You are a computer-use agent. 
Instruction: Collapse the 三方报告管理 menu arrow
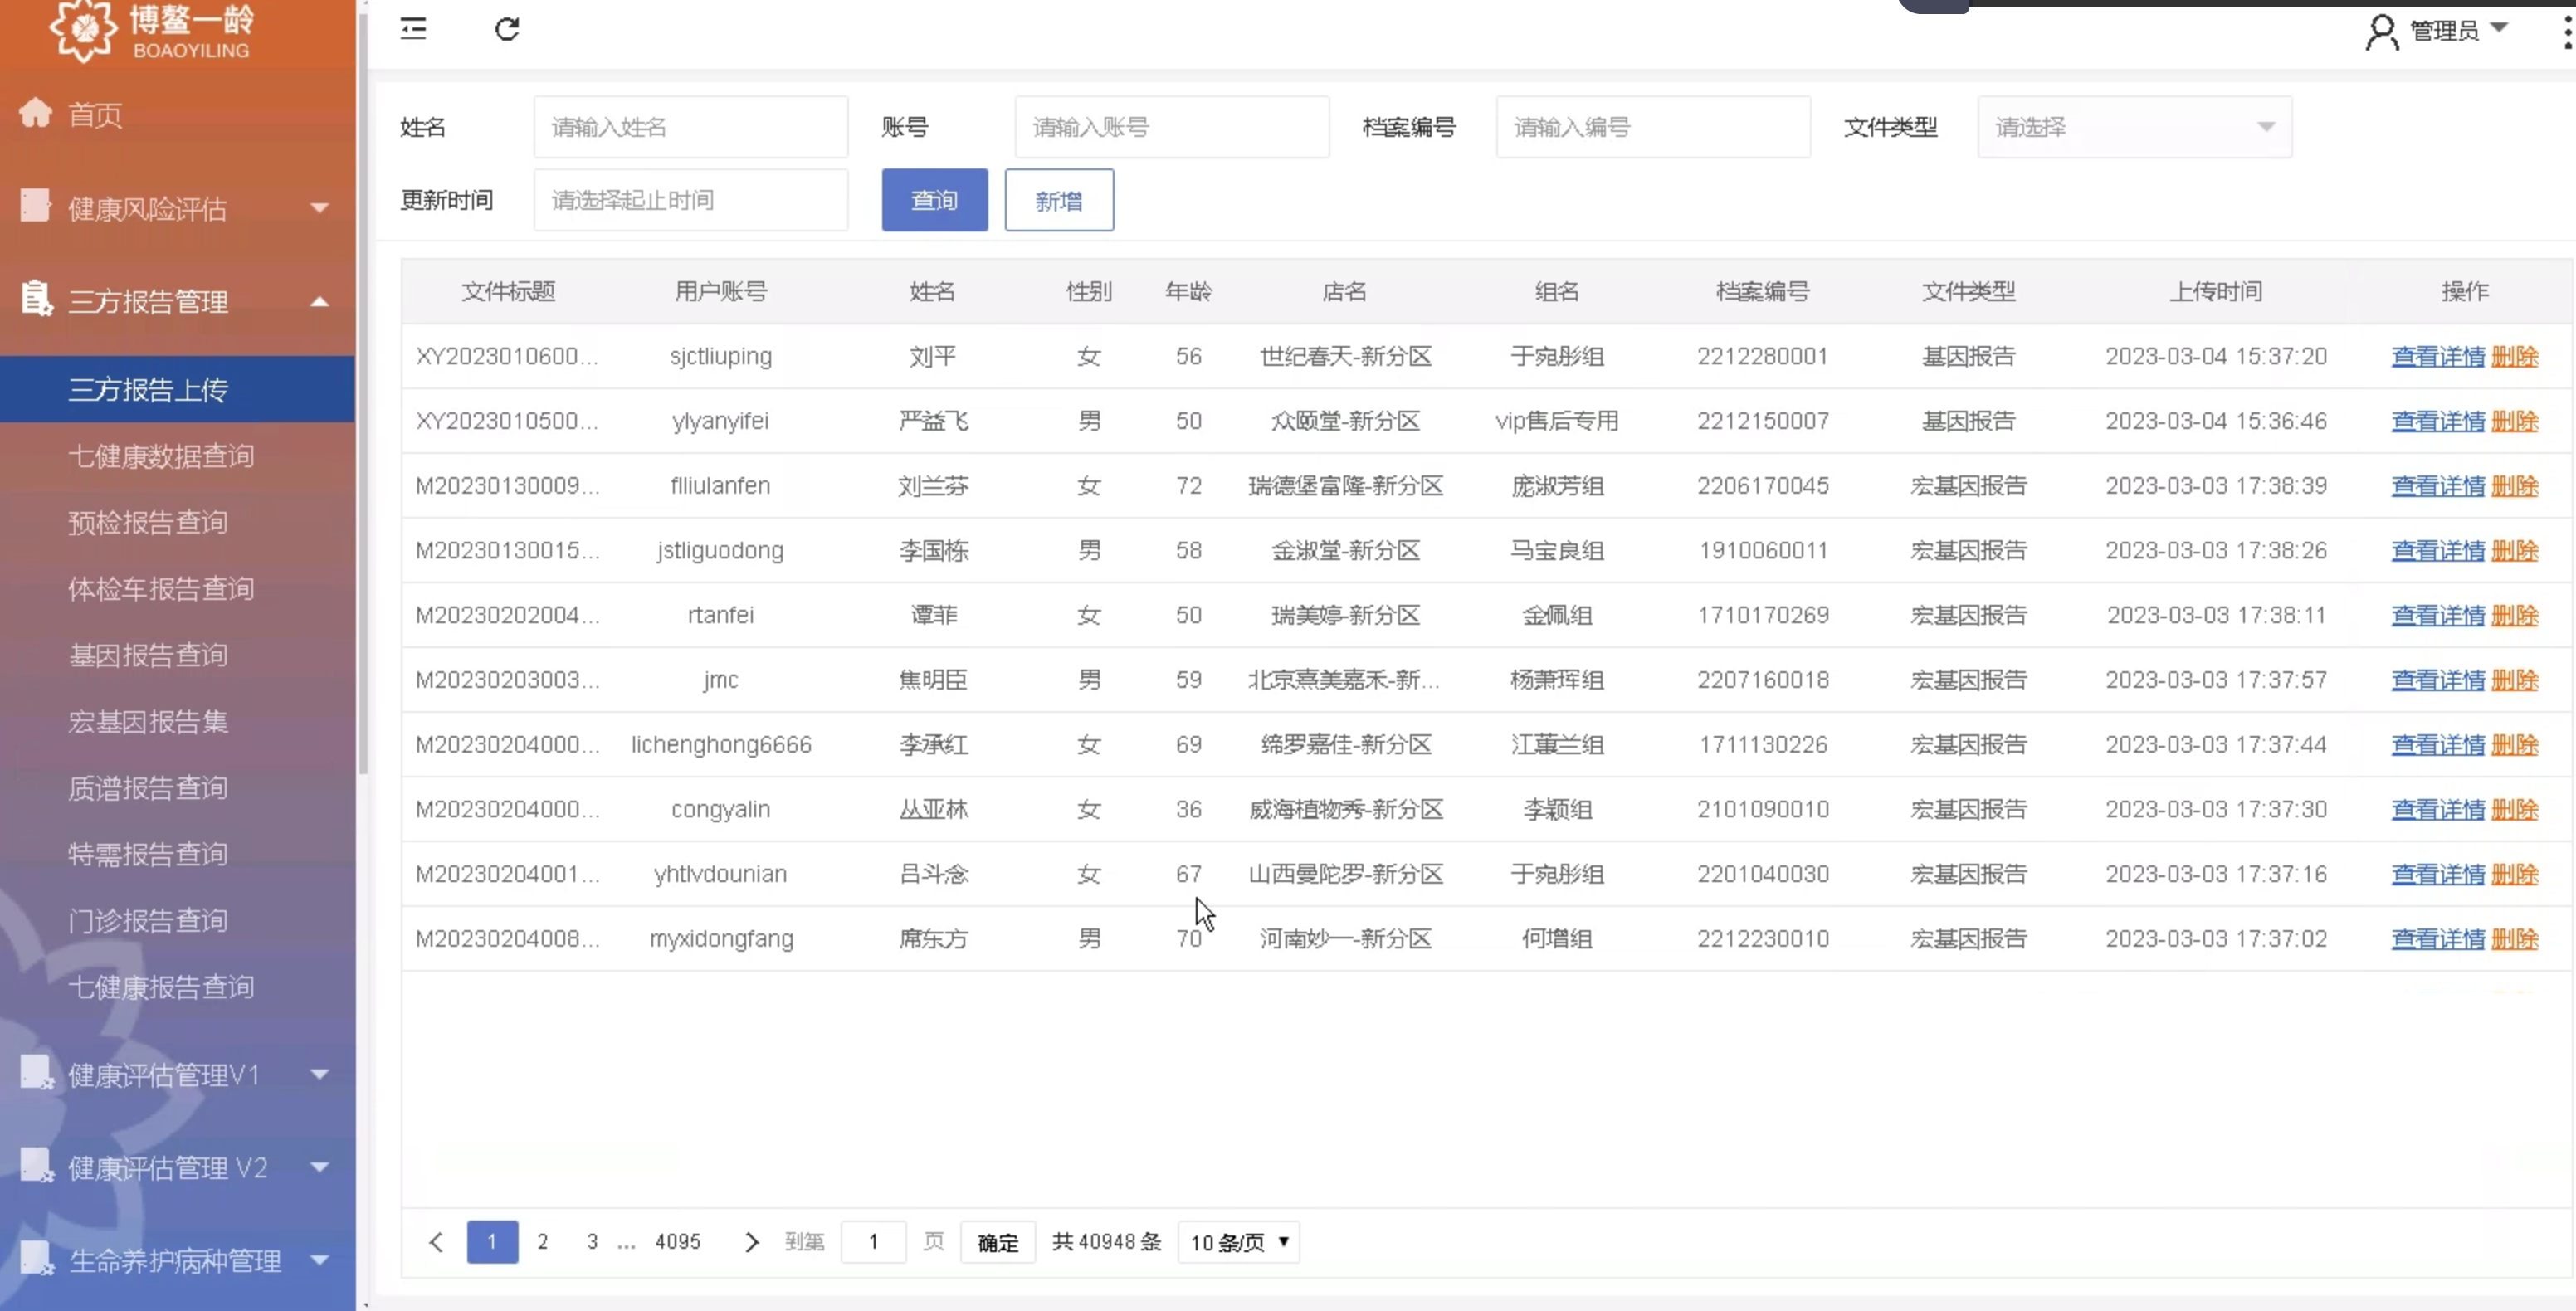(320, 301)
